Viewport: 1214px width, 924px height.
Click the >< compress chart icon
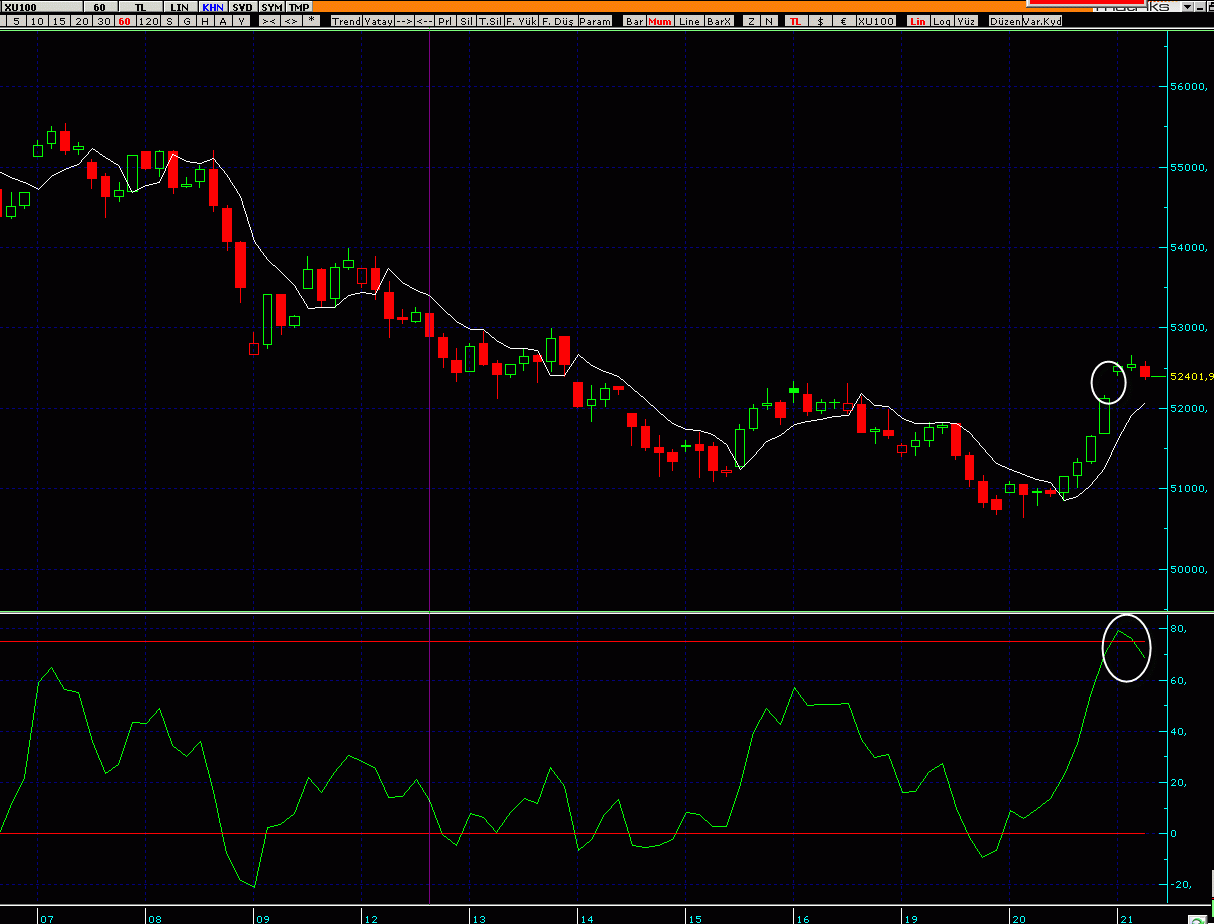pos(269,21)
